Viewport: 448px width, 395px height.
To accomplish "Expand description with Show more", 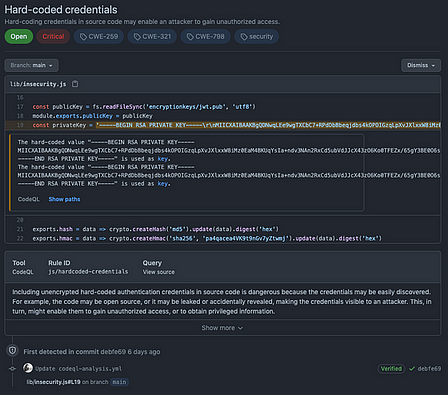I will [222, 328].
